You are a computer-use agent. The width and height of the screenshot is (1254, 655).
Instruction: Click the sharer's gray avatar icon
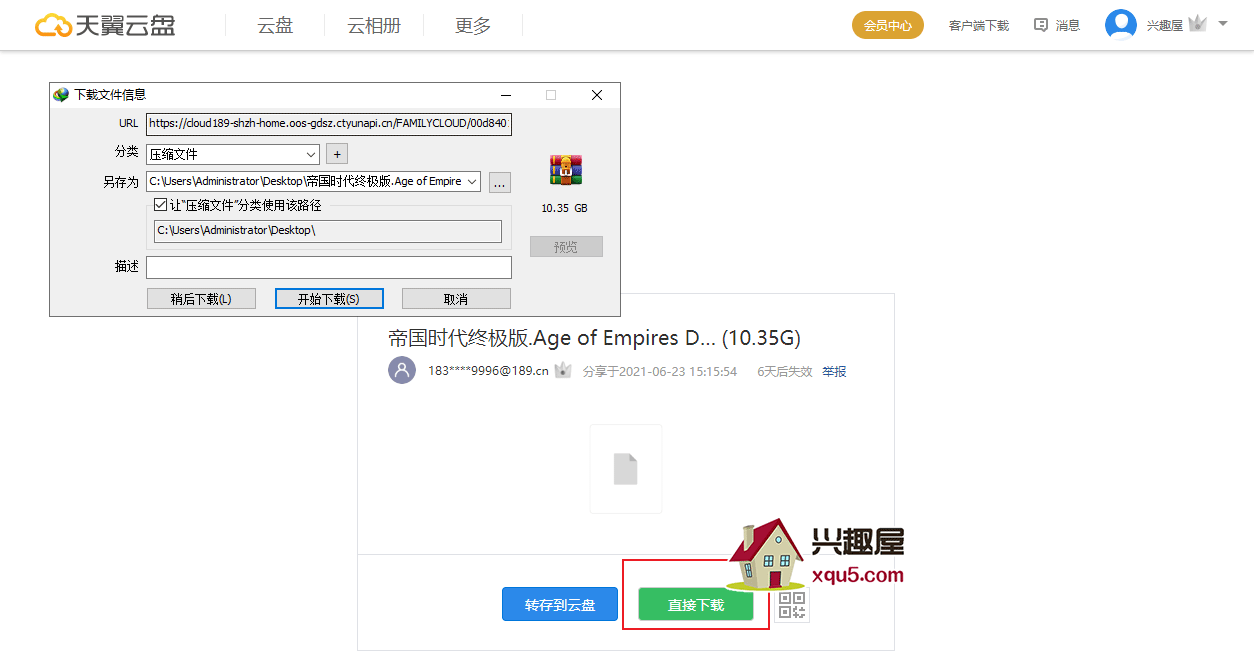click(402, 370)
